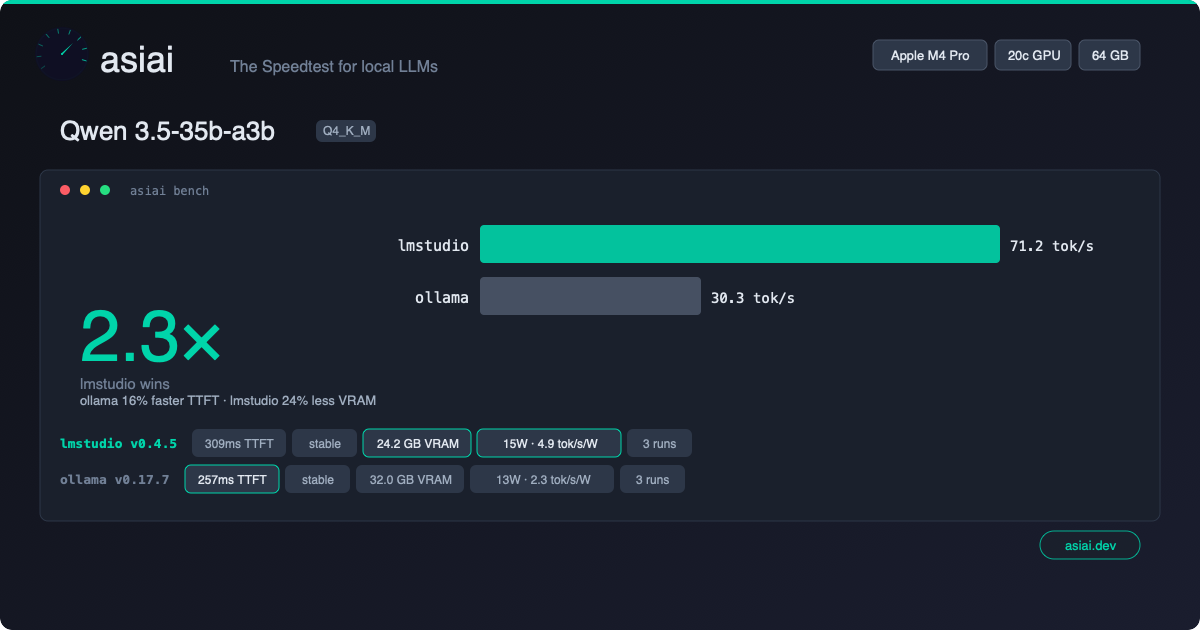This screenshot has height=630, width=1200.
Task: Click the red traffic-light dot on terminal
Action: pyautogui.click(x=64, y=189)
